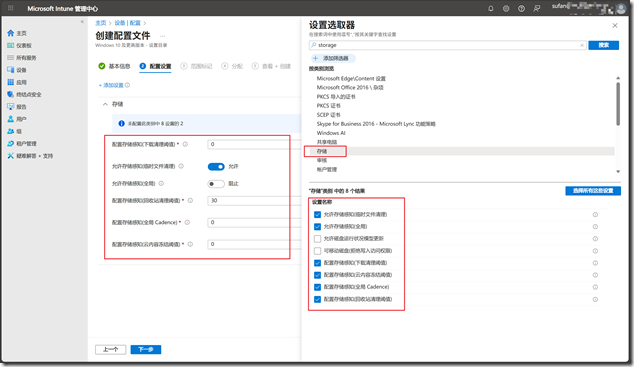The height and width of the screenshot is (367, 634).
Task: Uncheck 允许存储感知(临时文件清理) in settings picker
Action: (317, 215)
